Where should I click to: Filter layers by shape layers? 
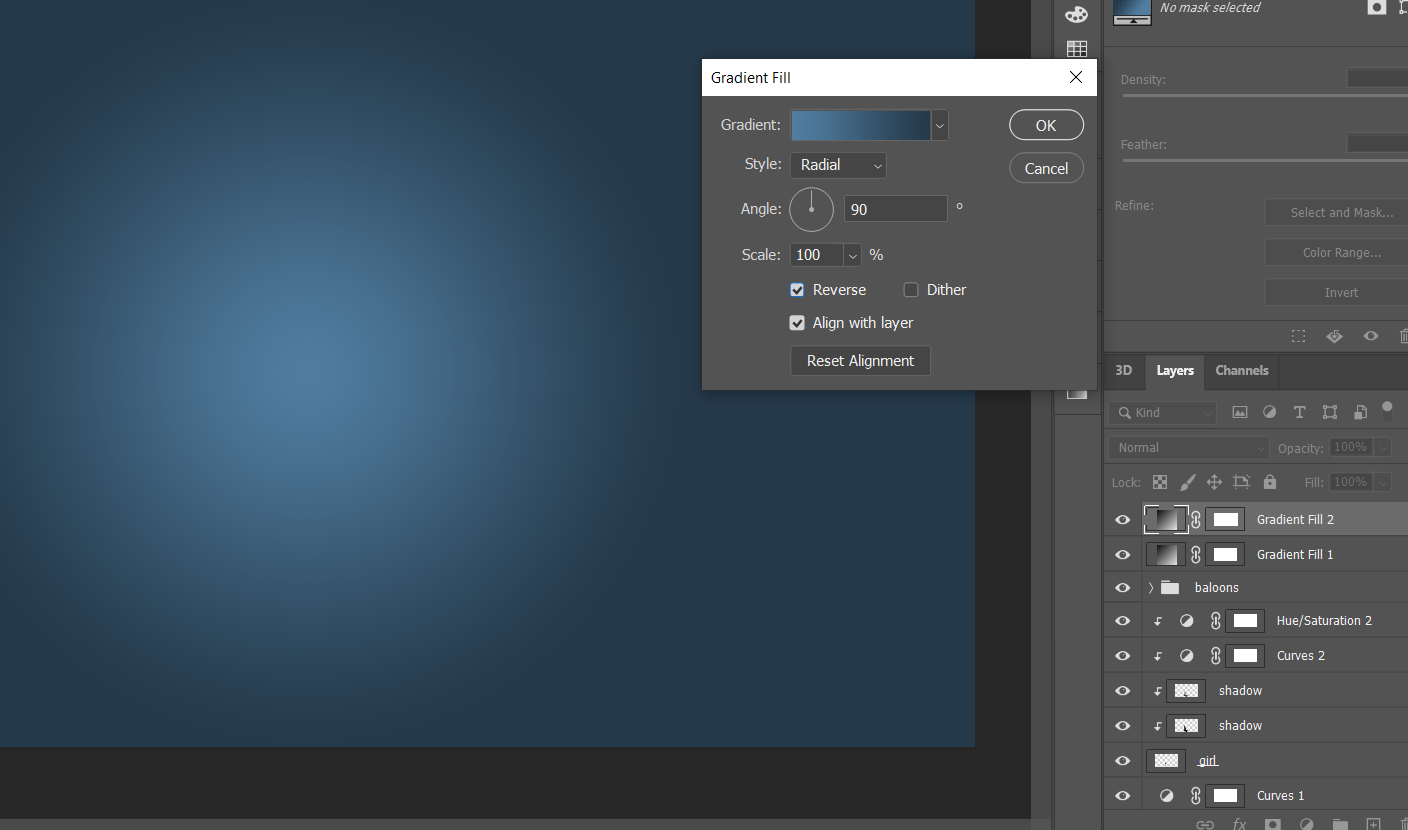(1329, 412)
